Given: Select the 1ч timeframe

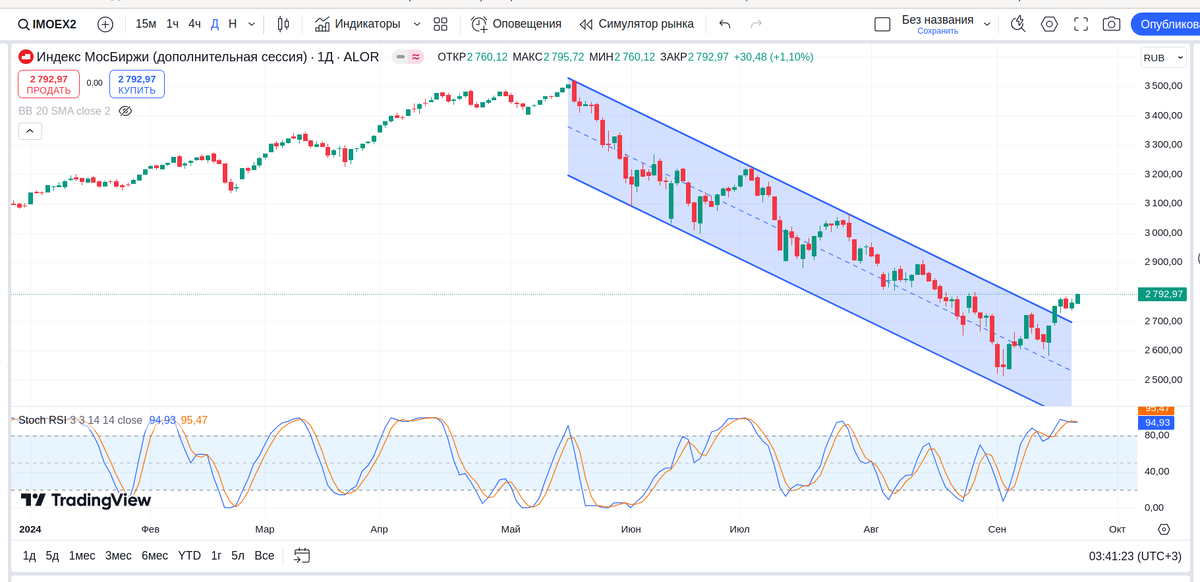Looking at the screenshot, I should [173, 23].
